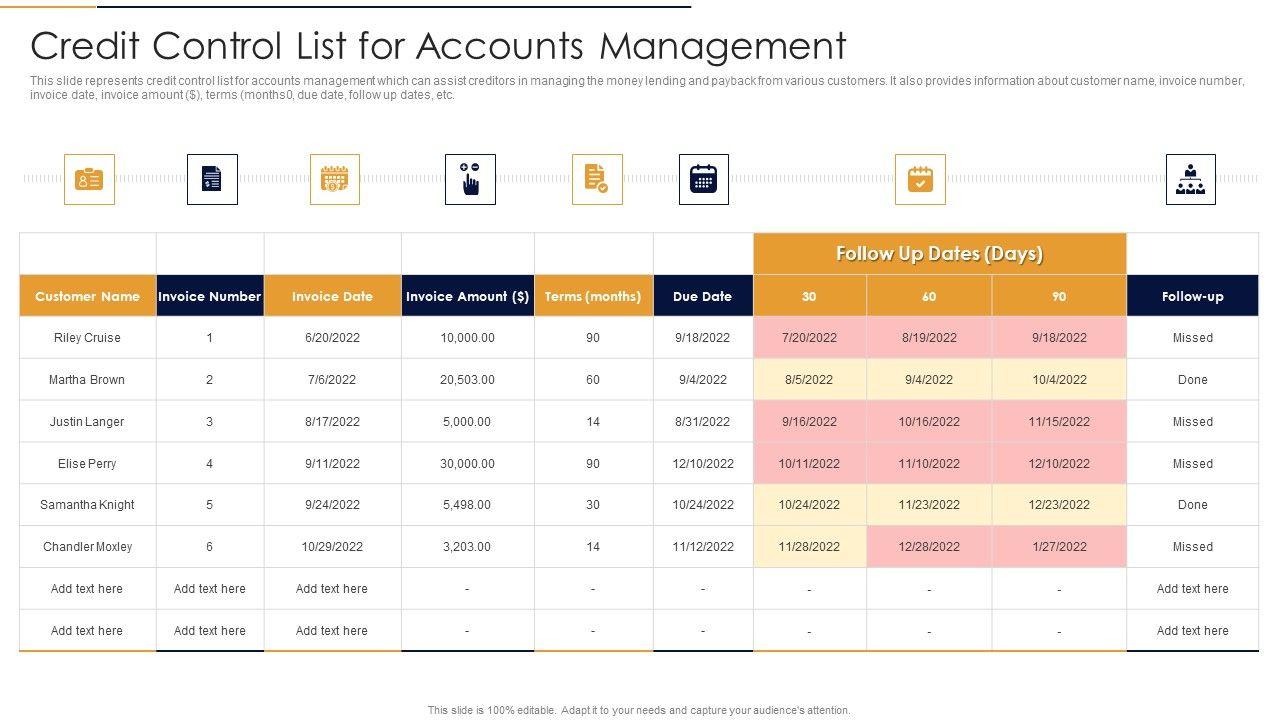
Task: Select the document checkmark terms icon
Action: [597, 179]
